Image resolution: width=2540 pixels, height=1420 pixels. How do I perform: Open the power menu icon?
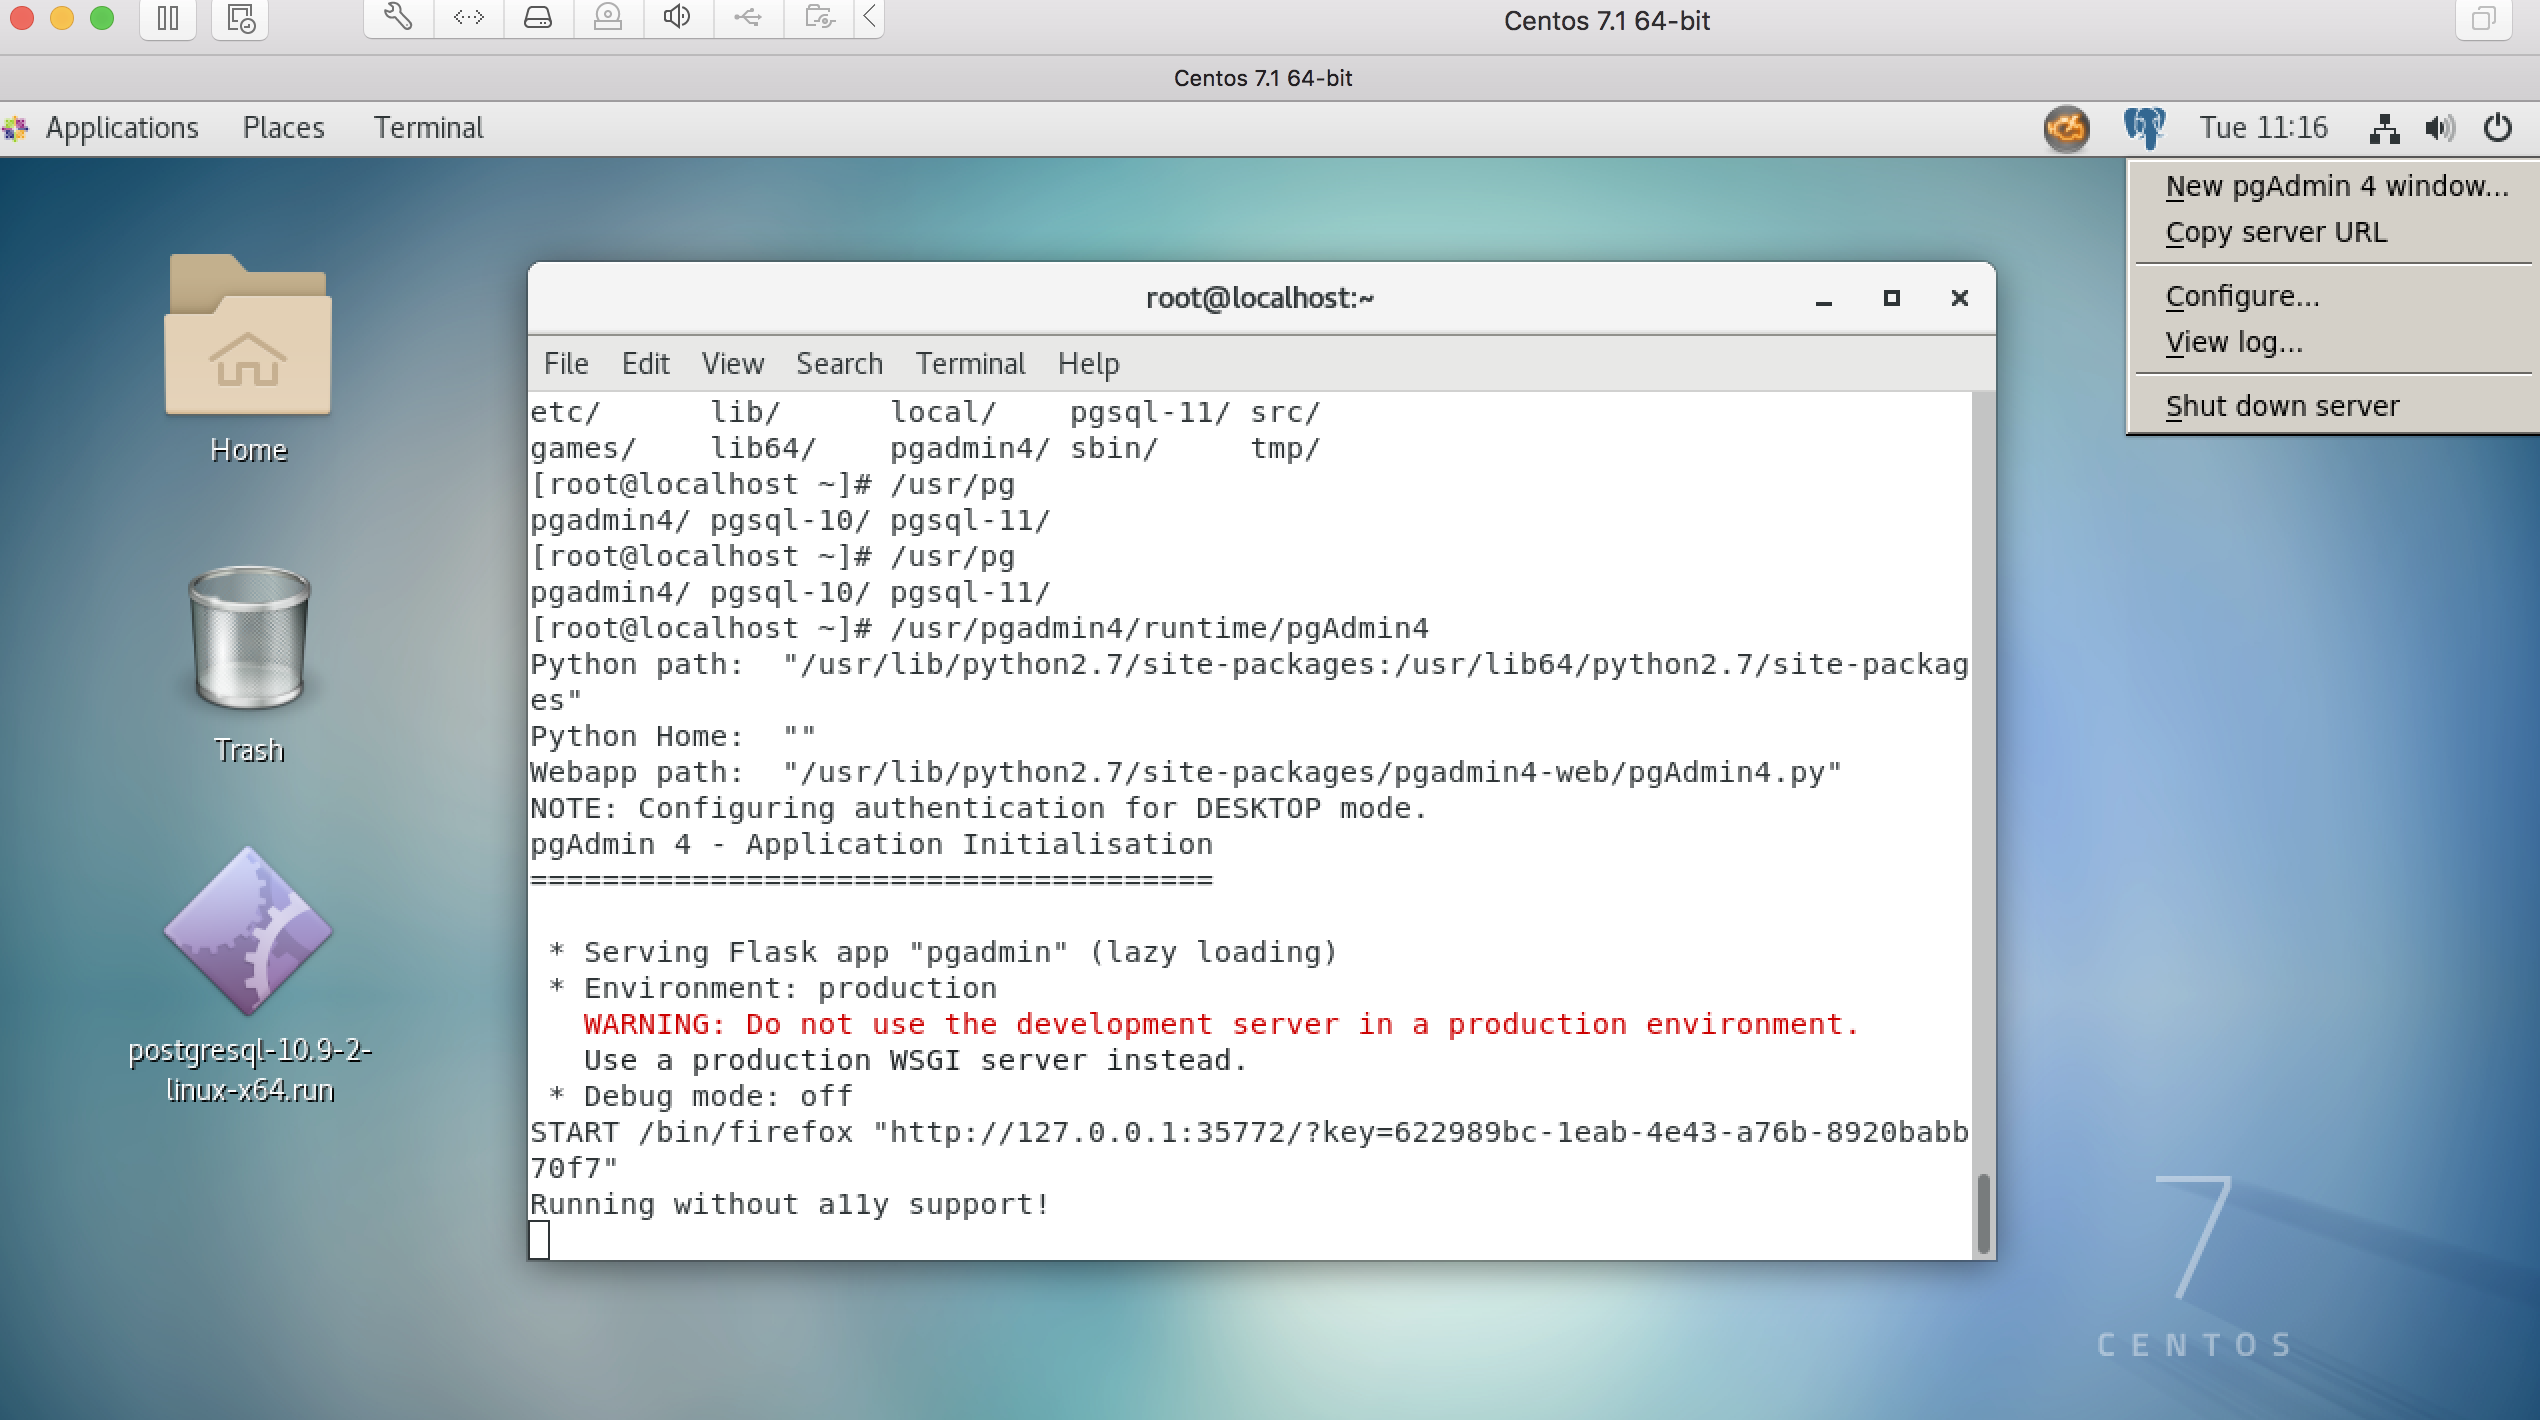(x=2497, y=128)
